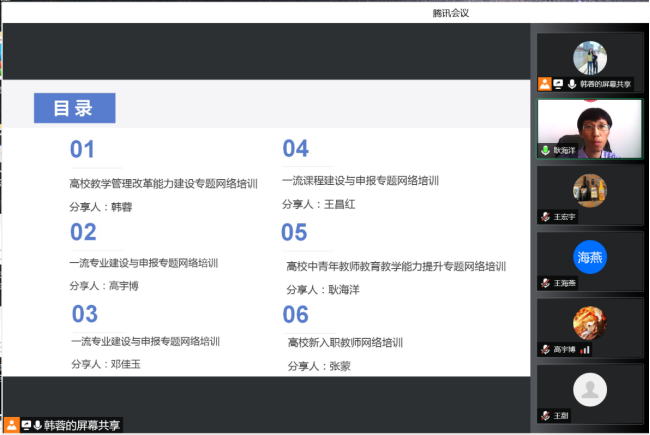This screenshot has height=435, width=650.
Task: Click the muted microphone icon next to 高宇博
Action: click(546, 349)
